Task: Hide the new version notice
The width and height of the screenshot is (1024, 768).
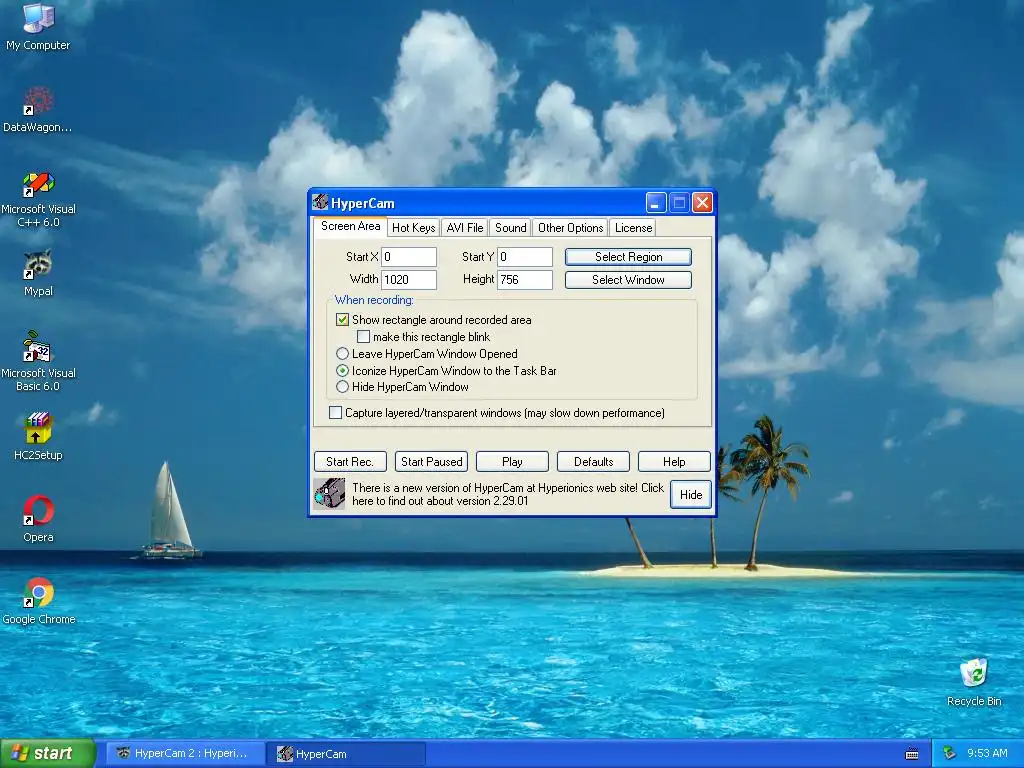Action: [690, 494]
